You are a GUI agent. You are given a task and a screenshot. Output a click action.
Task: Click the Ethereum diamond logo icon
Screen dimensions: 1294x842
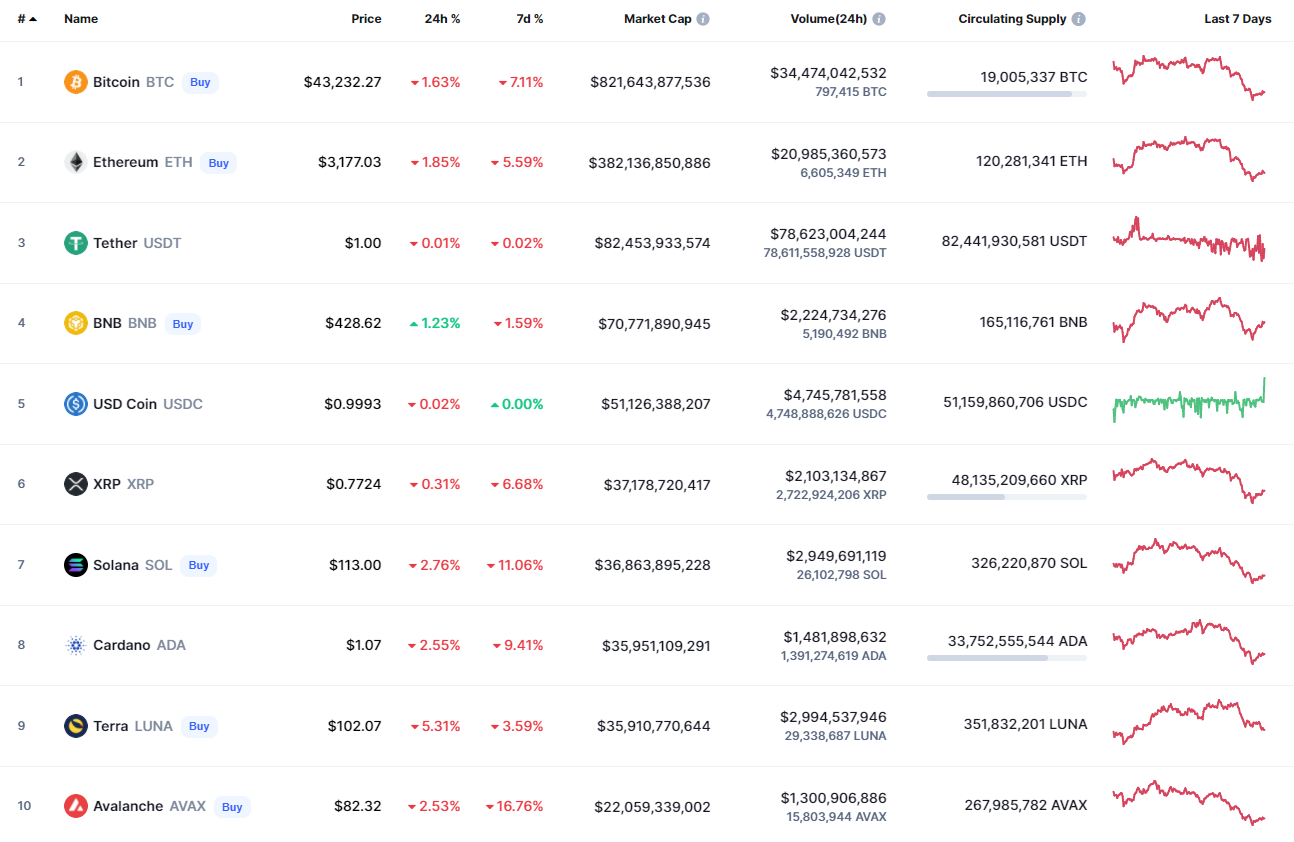pyautogui.click(x=76, y=162)
